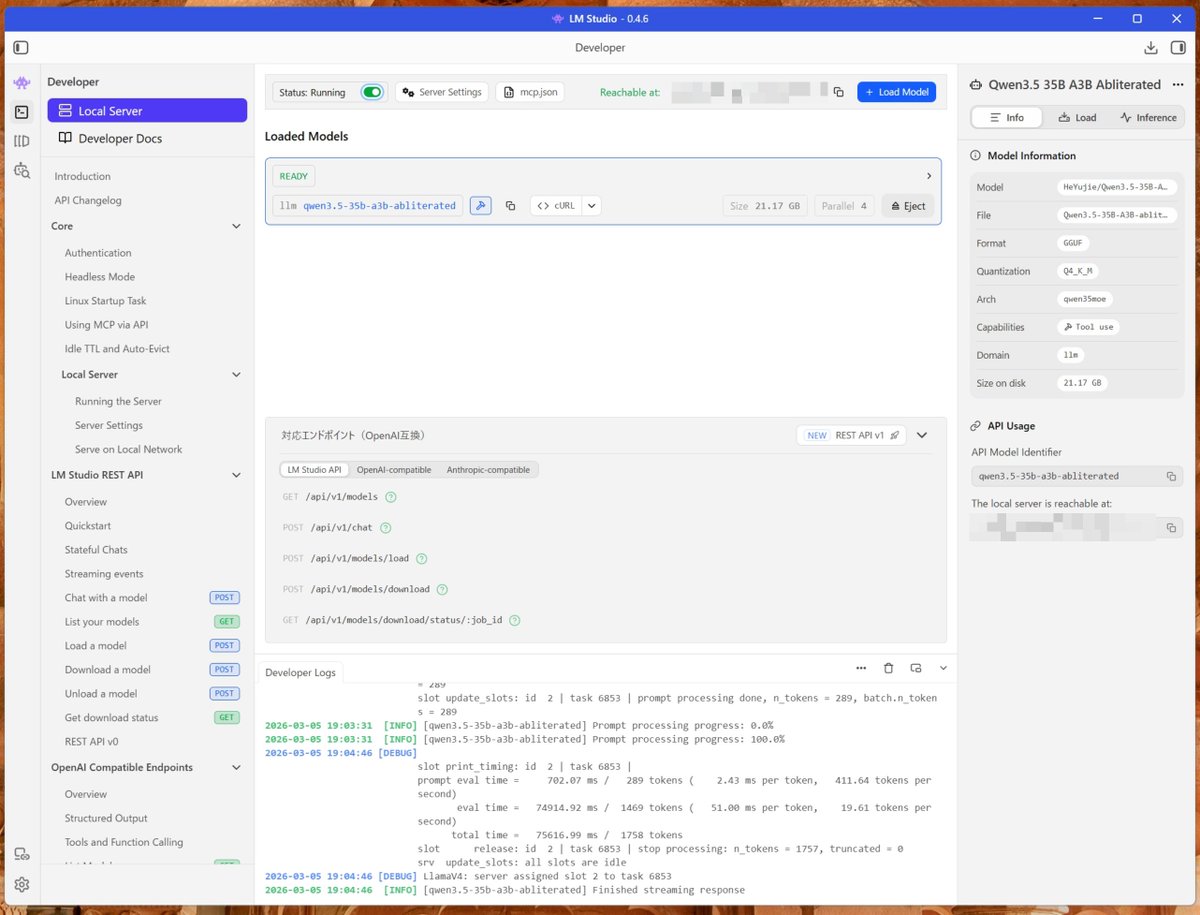Switch to the Info tab

[1006, 117]
